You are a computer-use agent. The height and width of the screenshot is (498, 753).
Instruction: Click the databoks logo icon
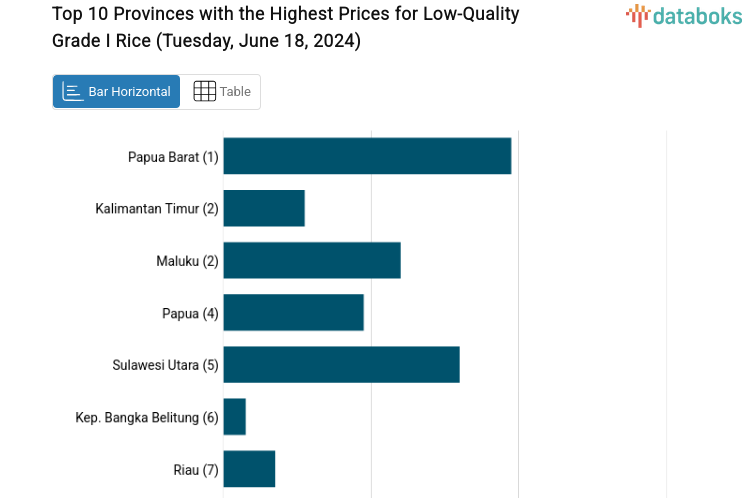point(638,15)
